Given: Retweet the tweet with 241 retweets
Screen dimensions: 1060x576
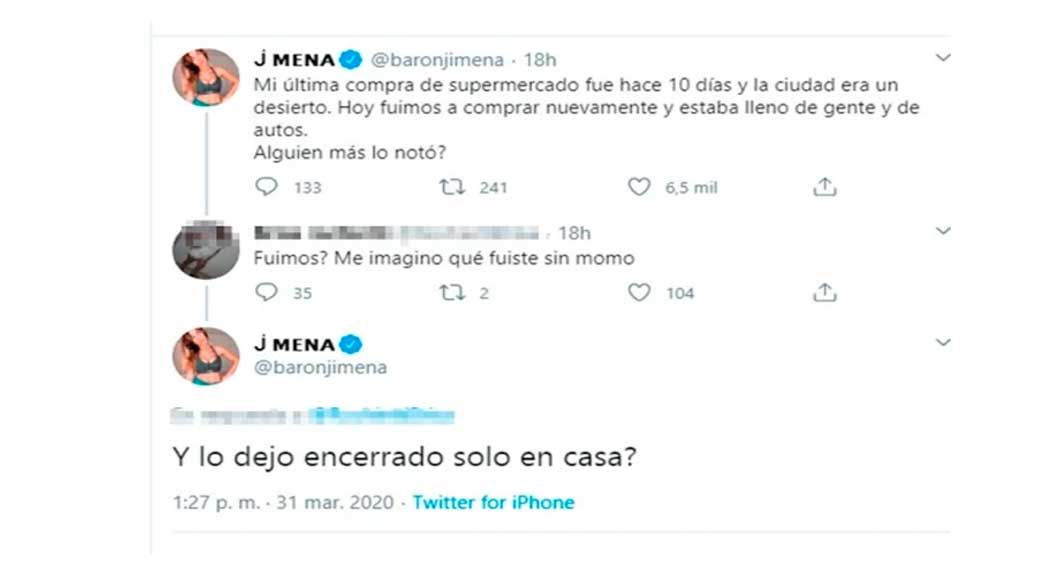Looking at the screenshot, I should [455, 187].
